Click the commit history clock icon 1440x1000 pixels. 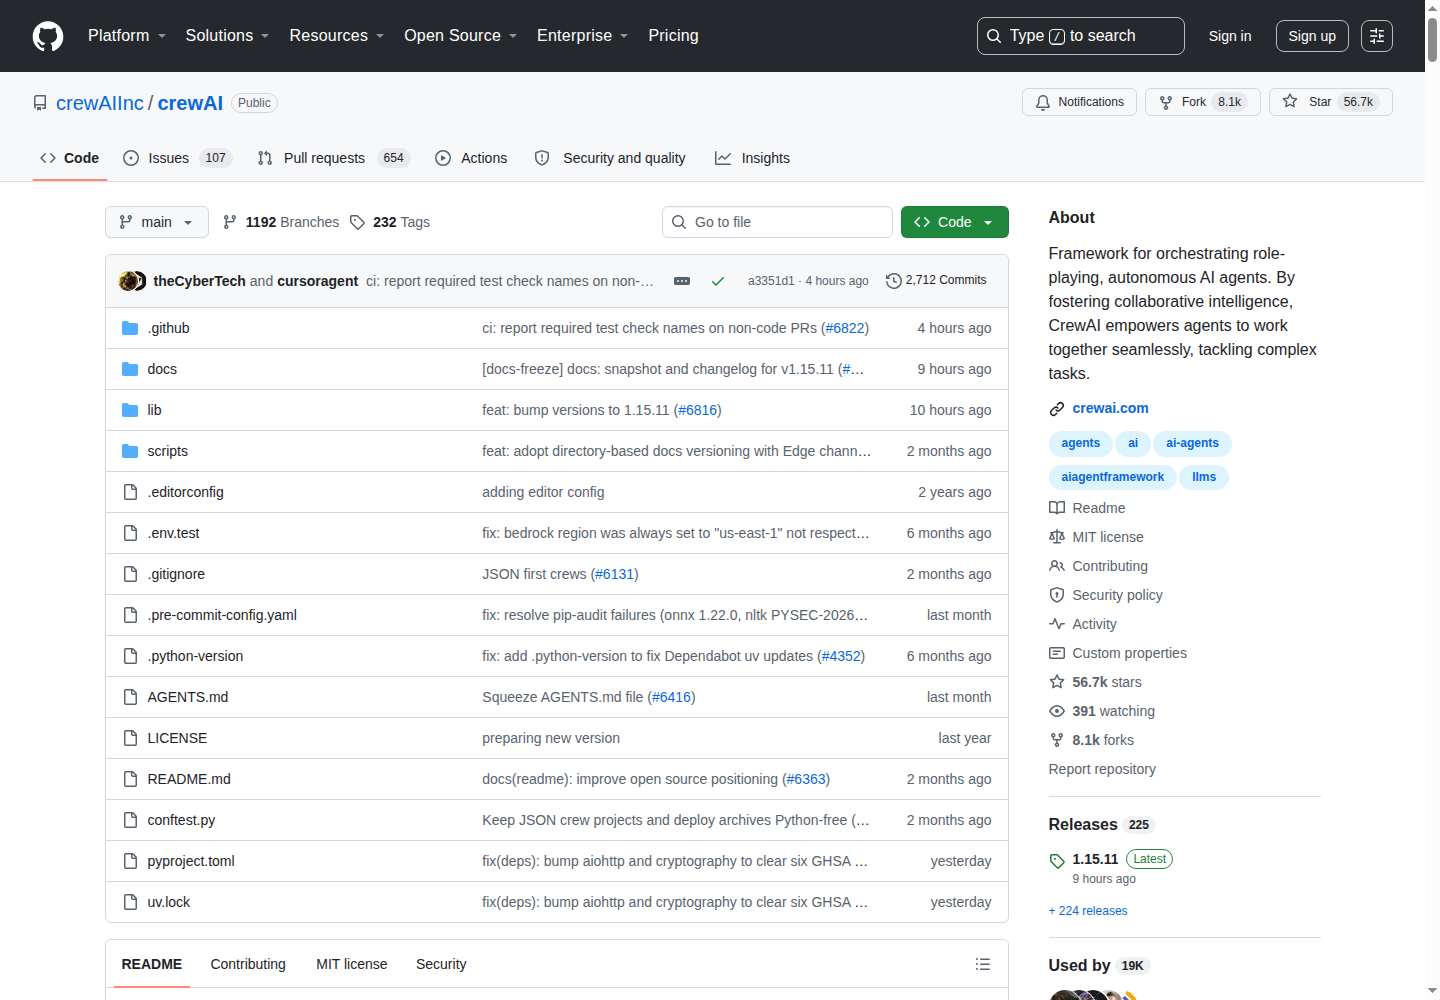(894, 281)
